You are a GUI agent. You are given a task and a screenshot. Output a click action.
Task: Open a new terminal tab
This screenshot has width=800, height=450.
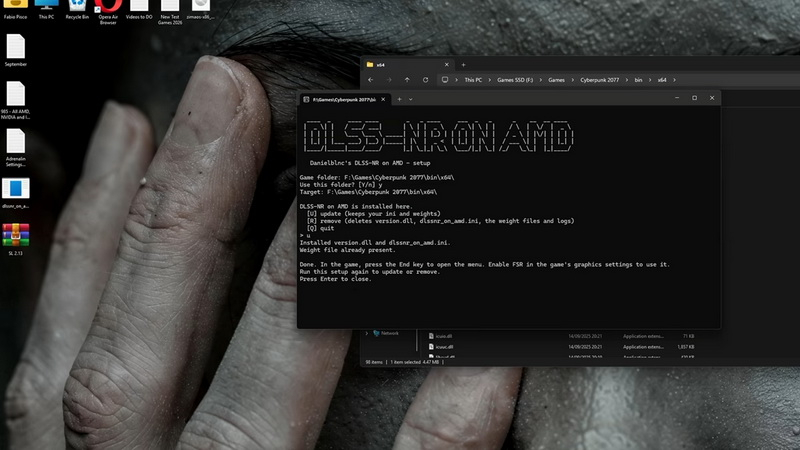(x=399, y=99)
